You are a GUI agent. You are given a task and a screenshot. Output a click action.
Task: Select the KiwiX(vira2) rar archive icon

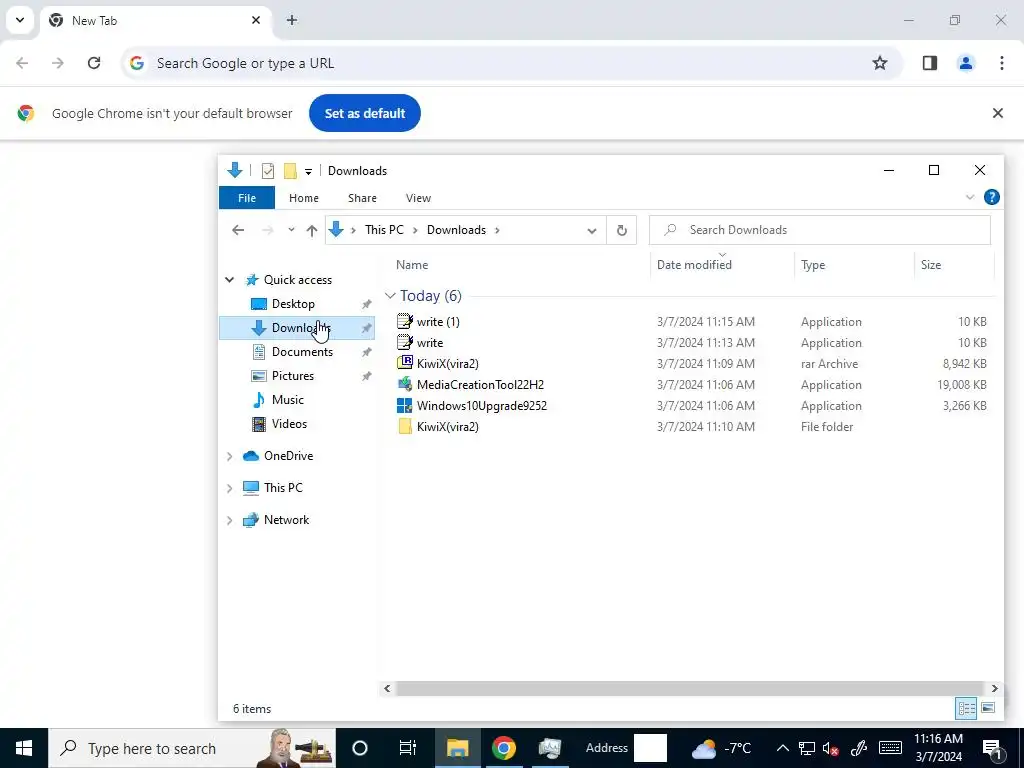(404, 363)
